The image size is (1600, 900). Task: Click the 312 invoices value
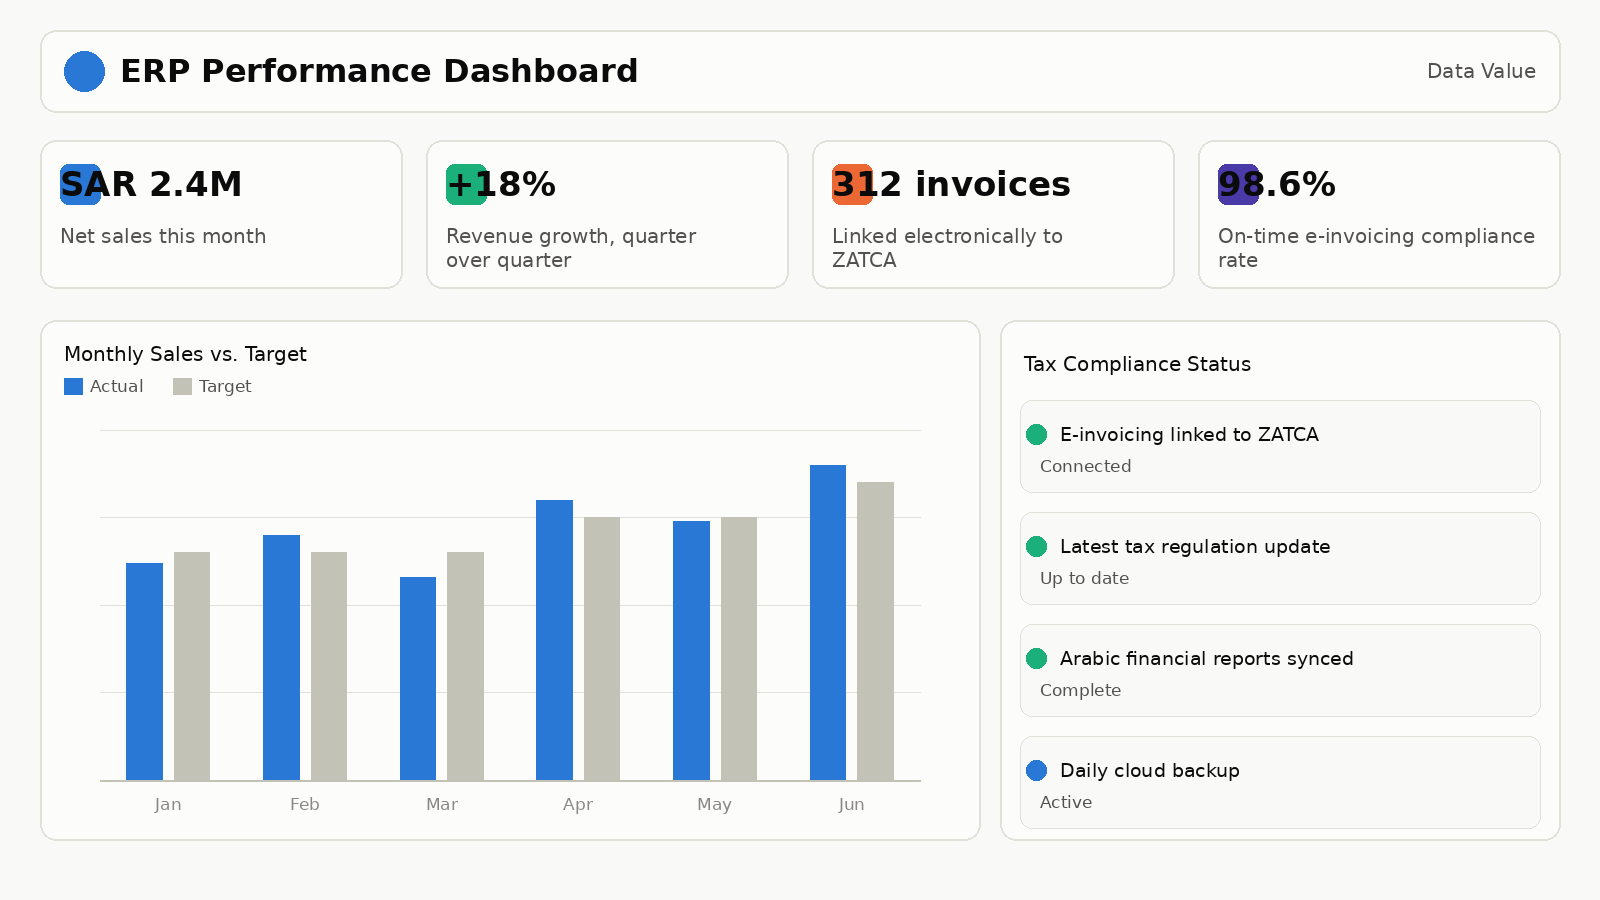[x=951, y=184]
